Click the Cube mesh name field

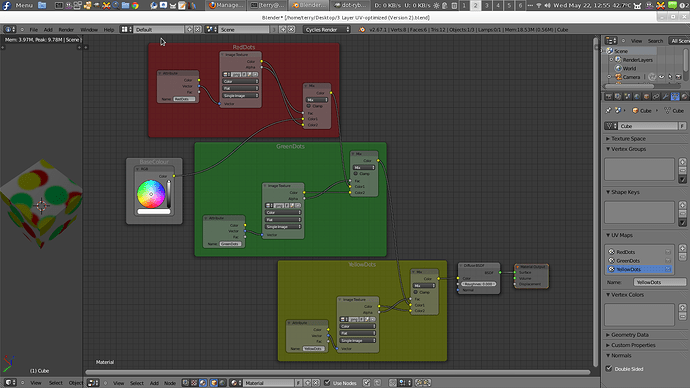(648, 126)
